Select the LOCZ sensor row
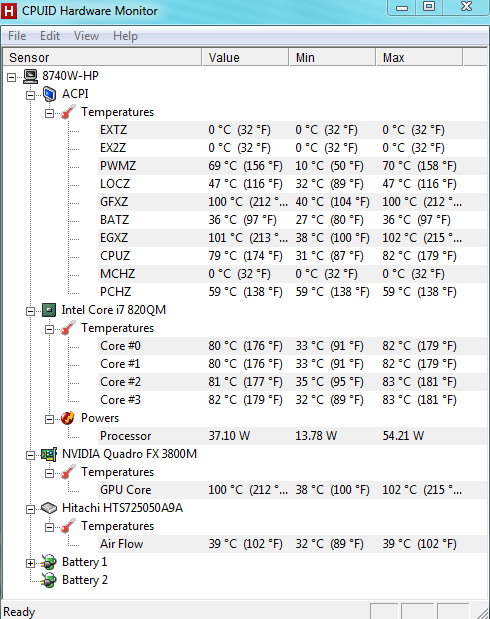Viewport: 490px width, 619px height. pos(292,184)
